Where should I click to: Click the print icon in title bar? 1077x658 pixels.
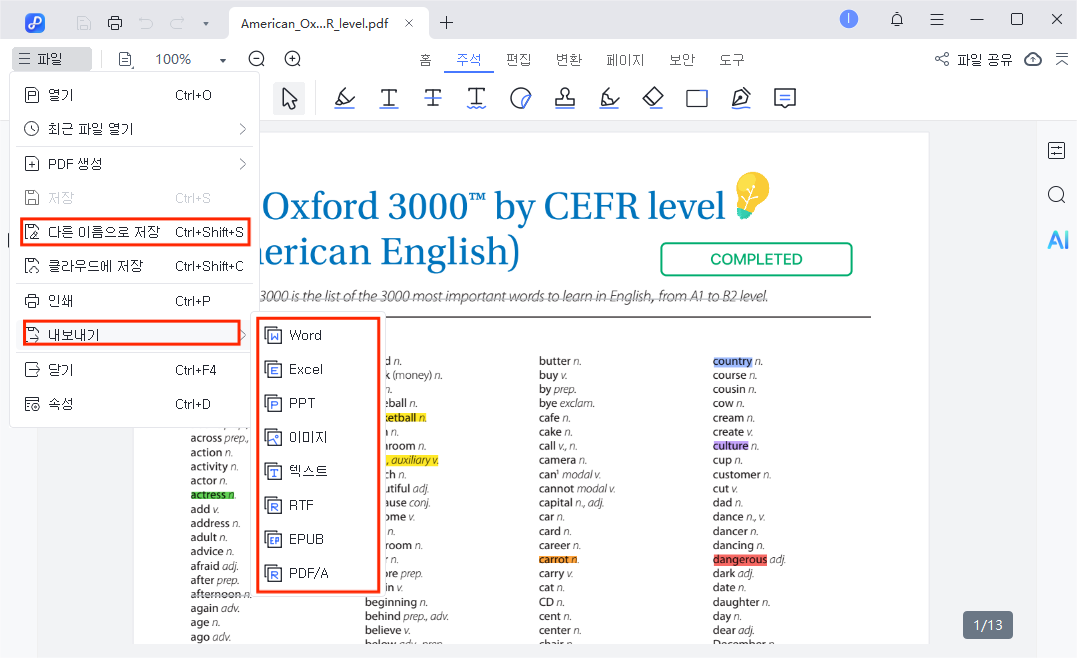tap(115, 22)
